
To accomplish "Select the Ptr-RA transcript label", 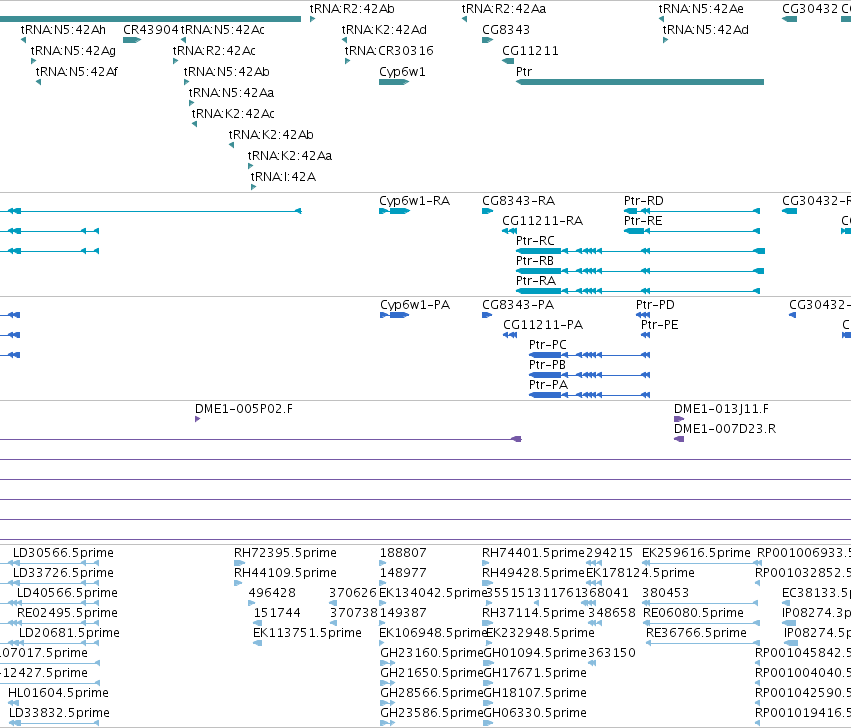I will coord(536,281).
